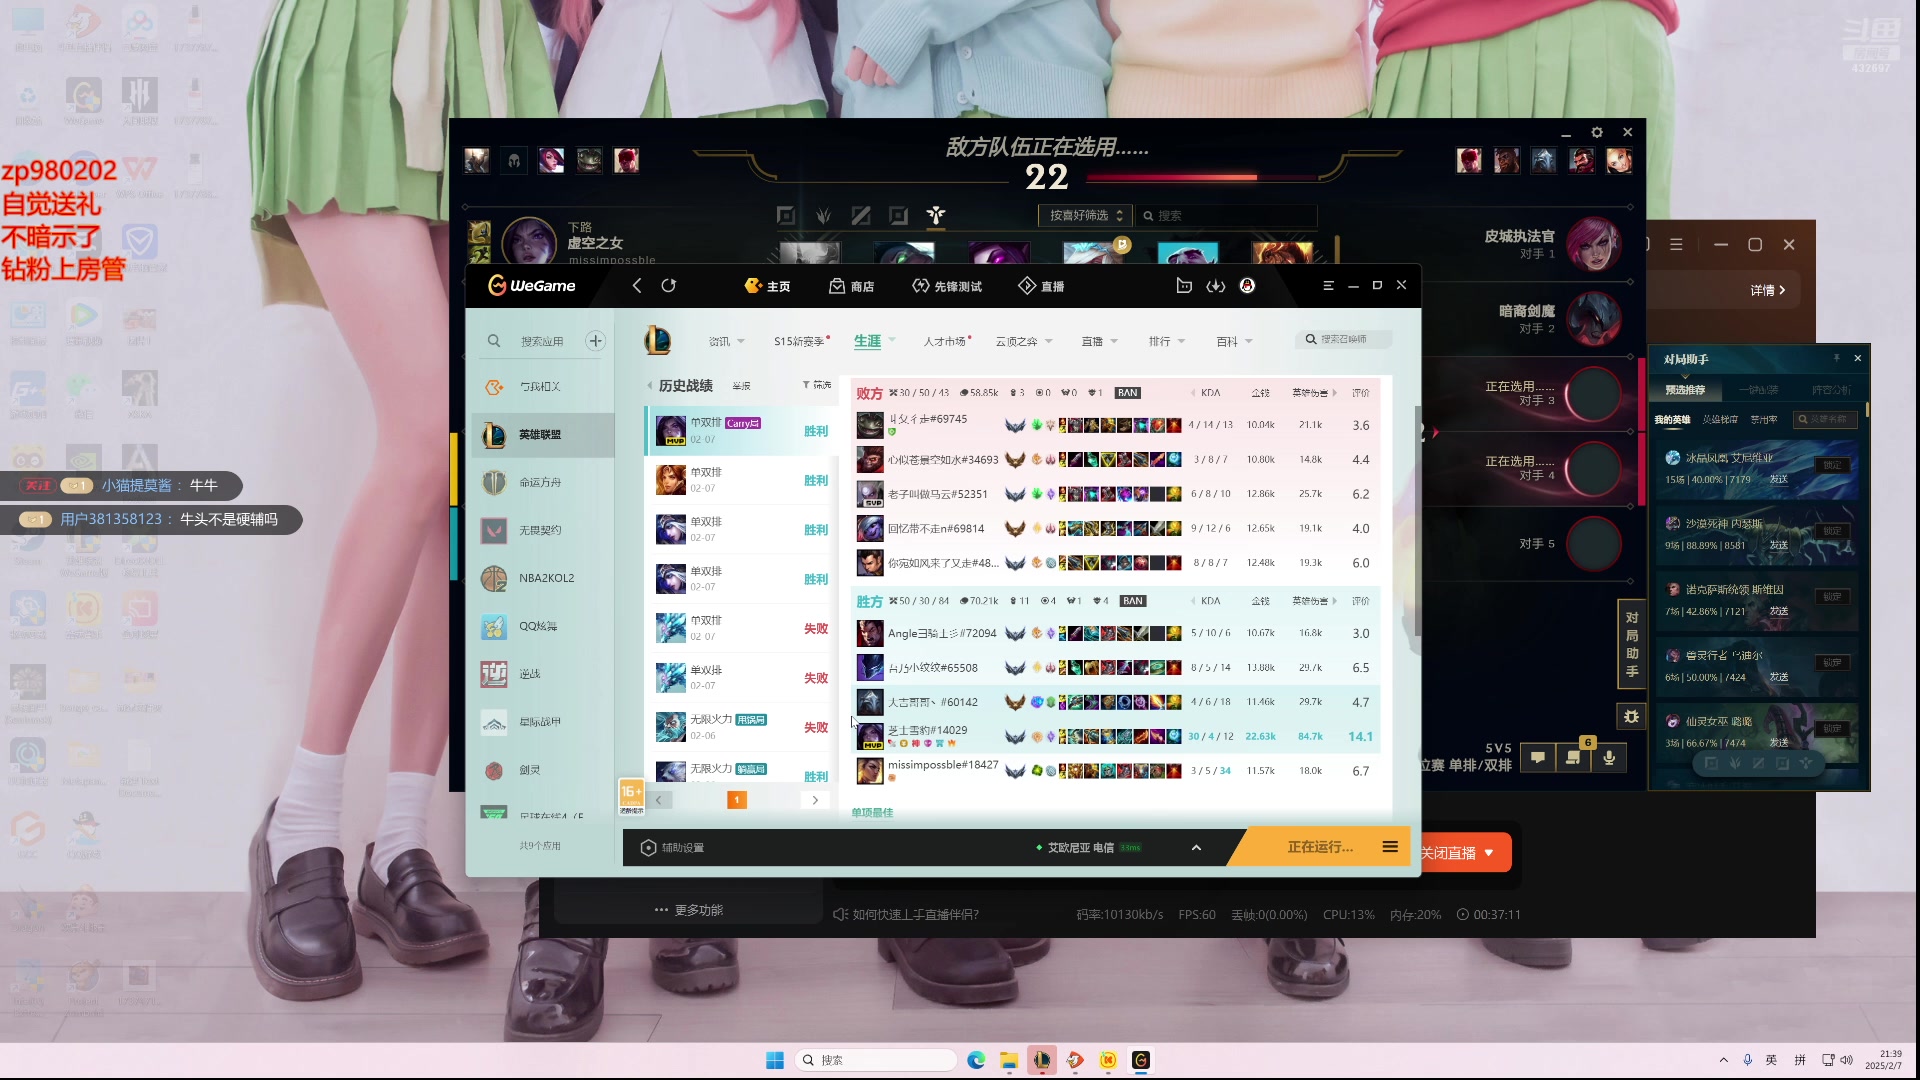Go to previous page of match history
1920x1080 pixels.
pos(659,800)
